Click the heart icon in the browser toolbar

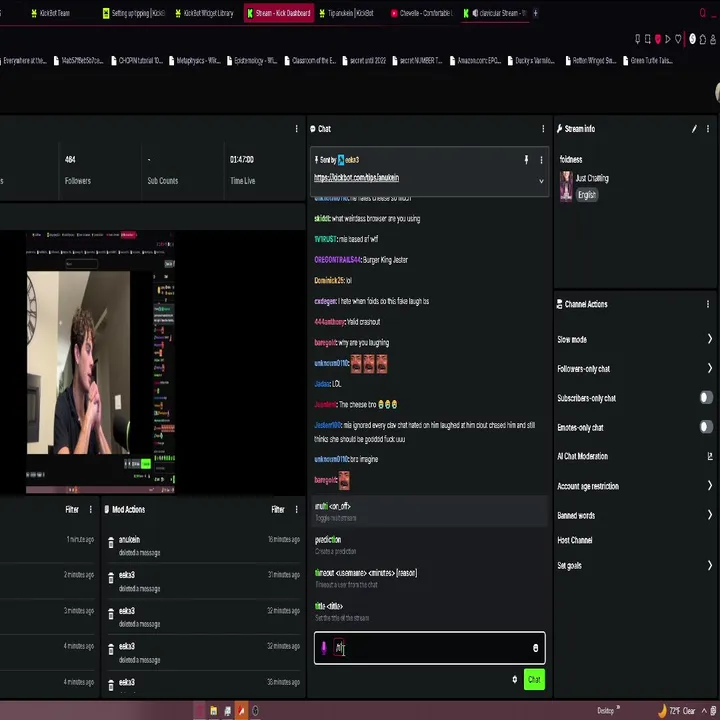click(x=678, y=39)
